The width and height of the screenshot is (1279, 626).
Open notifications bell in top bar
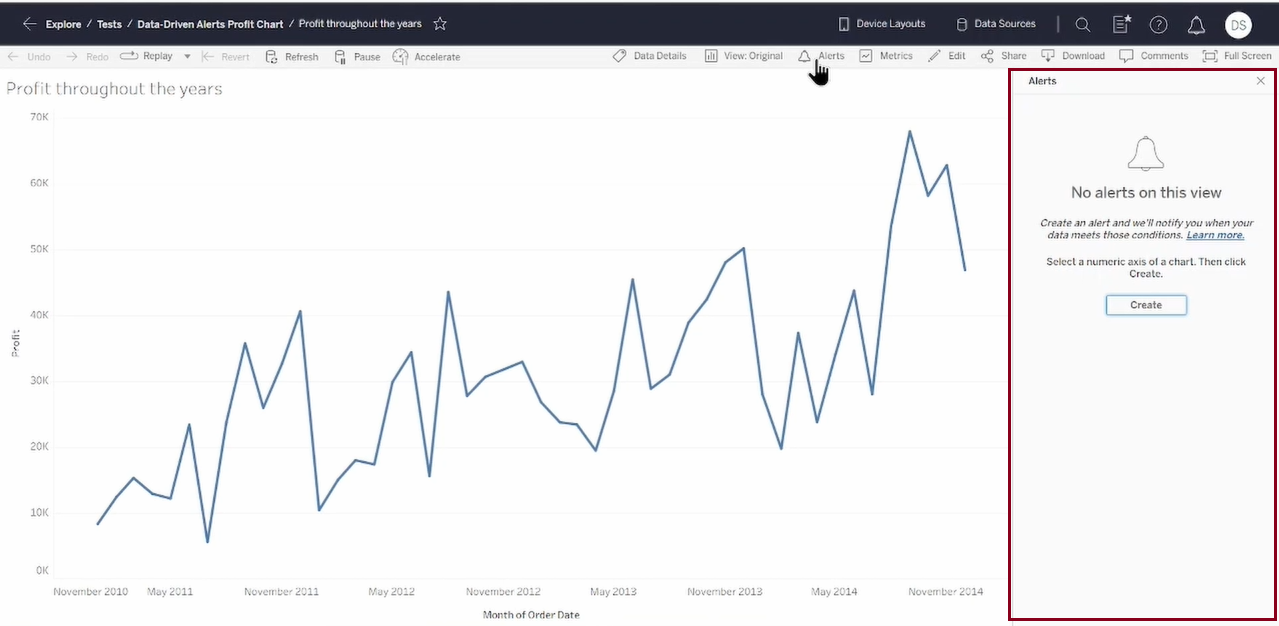coord(1196,25)
